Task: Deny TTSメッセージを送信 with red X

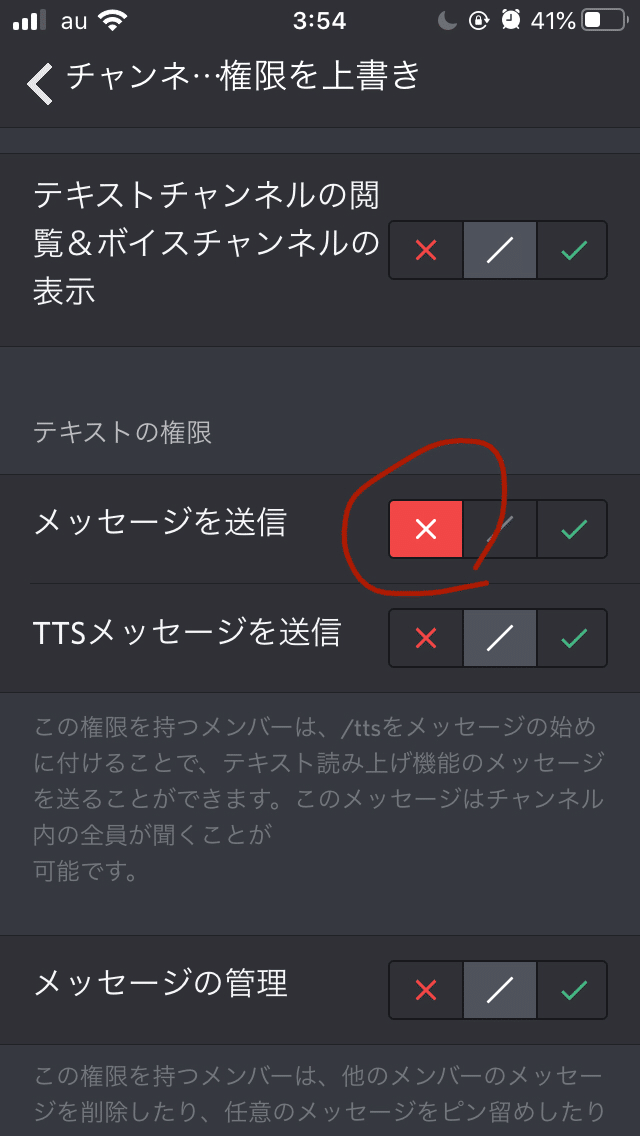Action: click(x=426, y=638)
